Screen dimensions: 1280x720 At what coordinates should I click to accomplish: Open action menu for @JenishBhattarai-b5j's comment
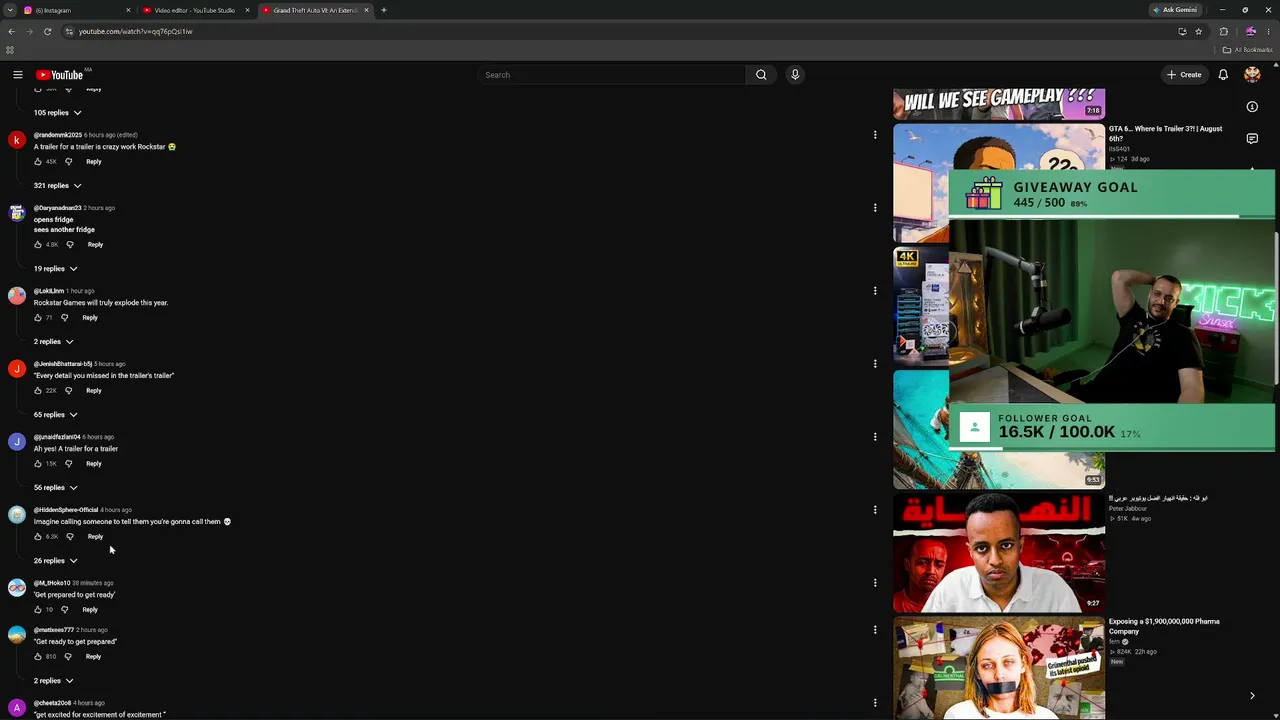pos(875,364)
